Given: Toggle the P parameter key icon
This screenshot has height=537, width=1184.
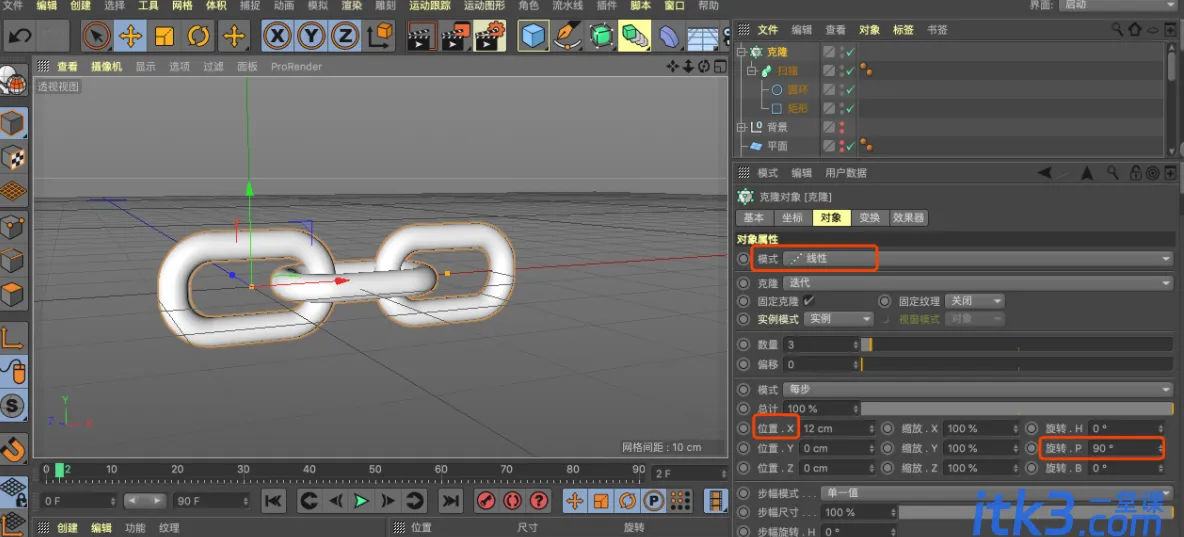Looking at the screenshot, I should coord(652,500).
